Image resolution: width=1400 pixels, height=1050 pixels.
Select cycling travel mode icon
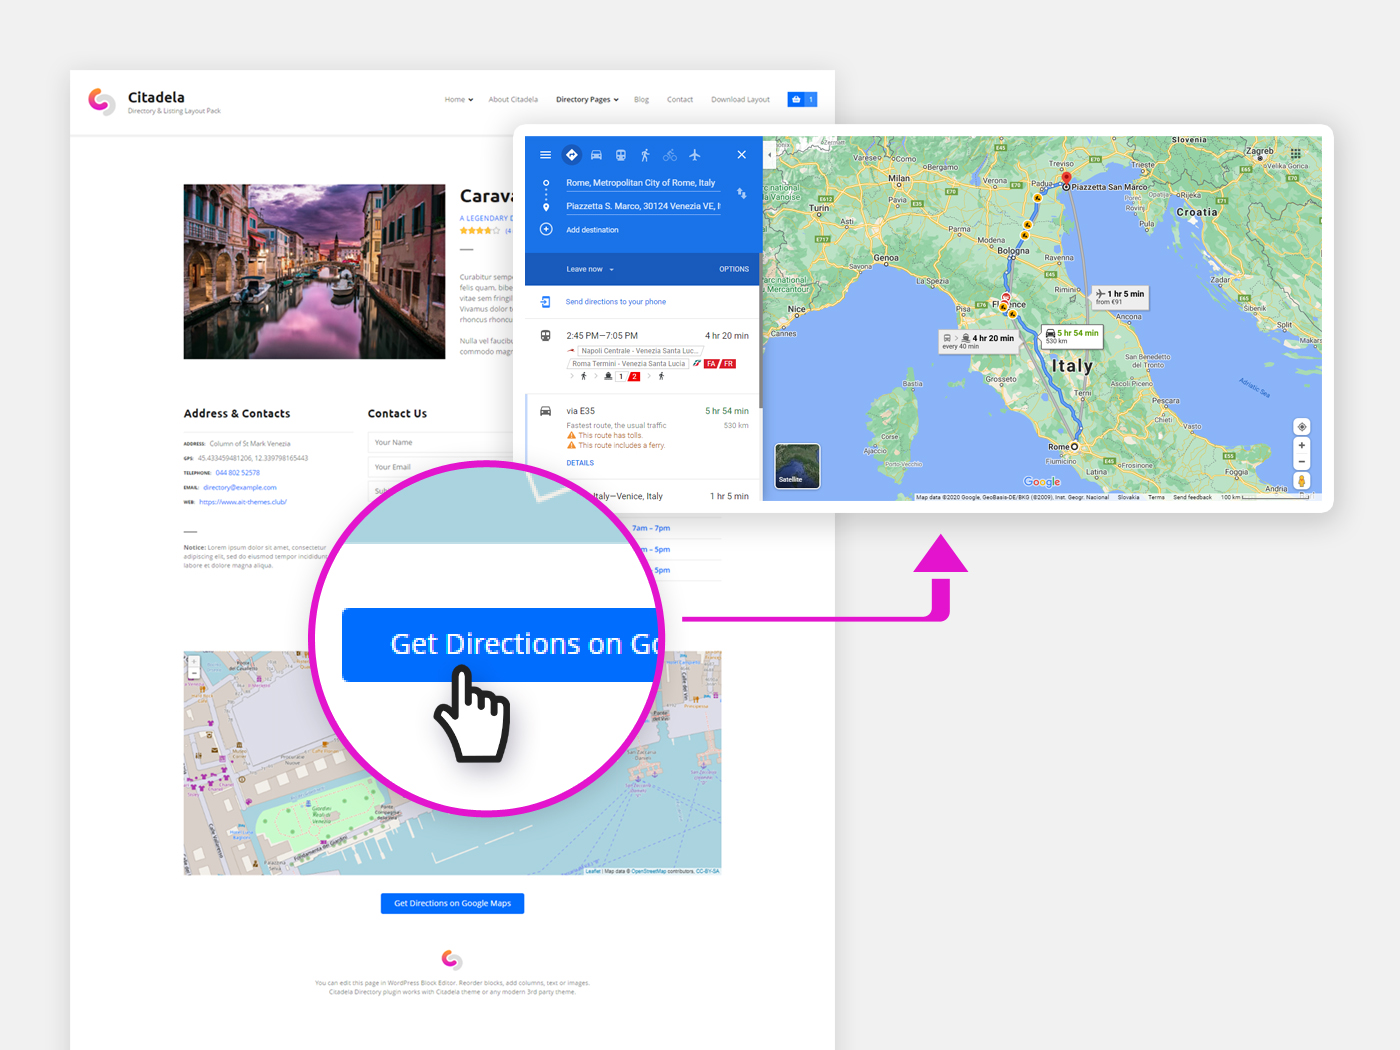670,155
